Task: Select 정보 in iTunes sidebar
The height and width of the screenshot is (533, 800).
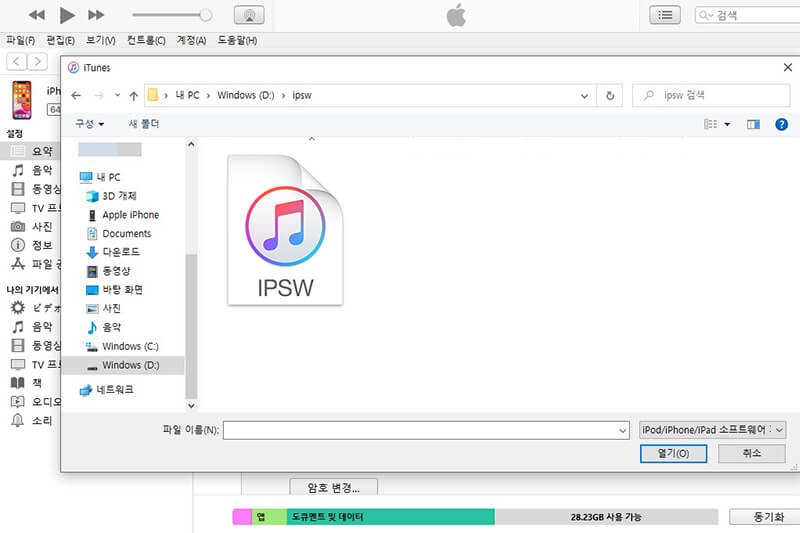Action: coord(32,245)
